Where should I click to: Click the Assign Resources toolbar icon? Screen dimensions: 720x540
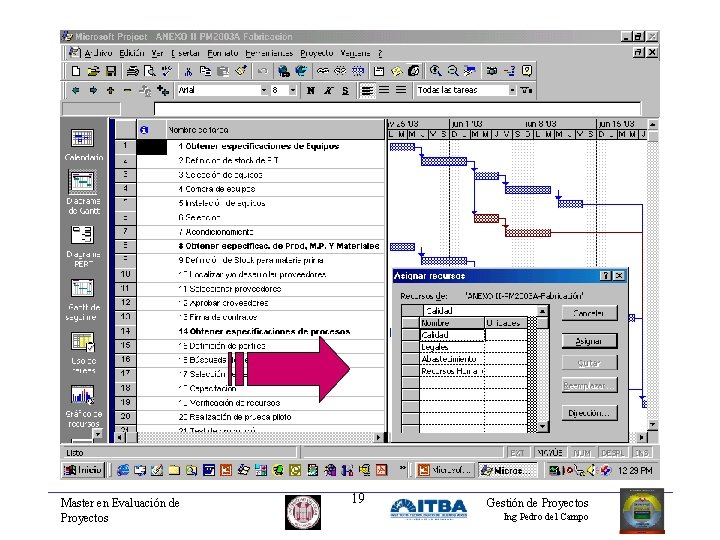[x=414, y=71]
